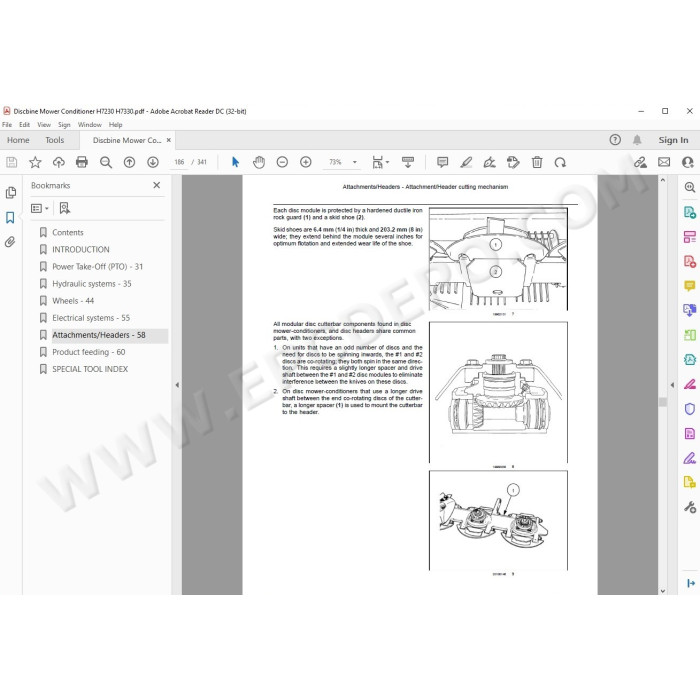Select the highlight text tool

[x=466, y=162]
